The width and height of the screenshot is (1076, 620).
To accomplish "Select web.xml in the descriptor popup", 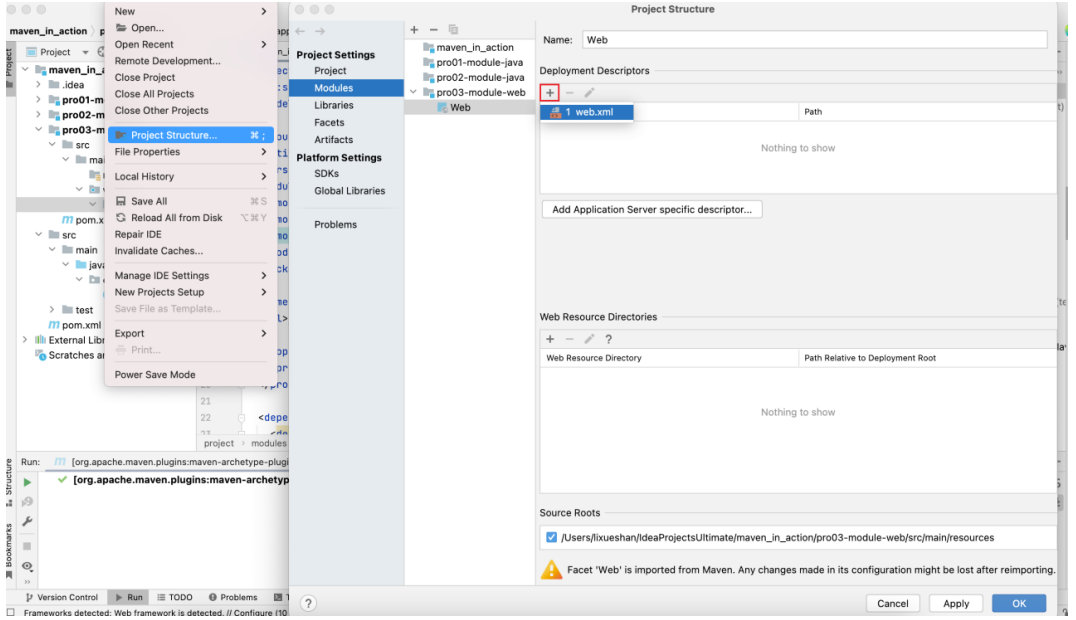I will pos(587,112).
